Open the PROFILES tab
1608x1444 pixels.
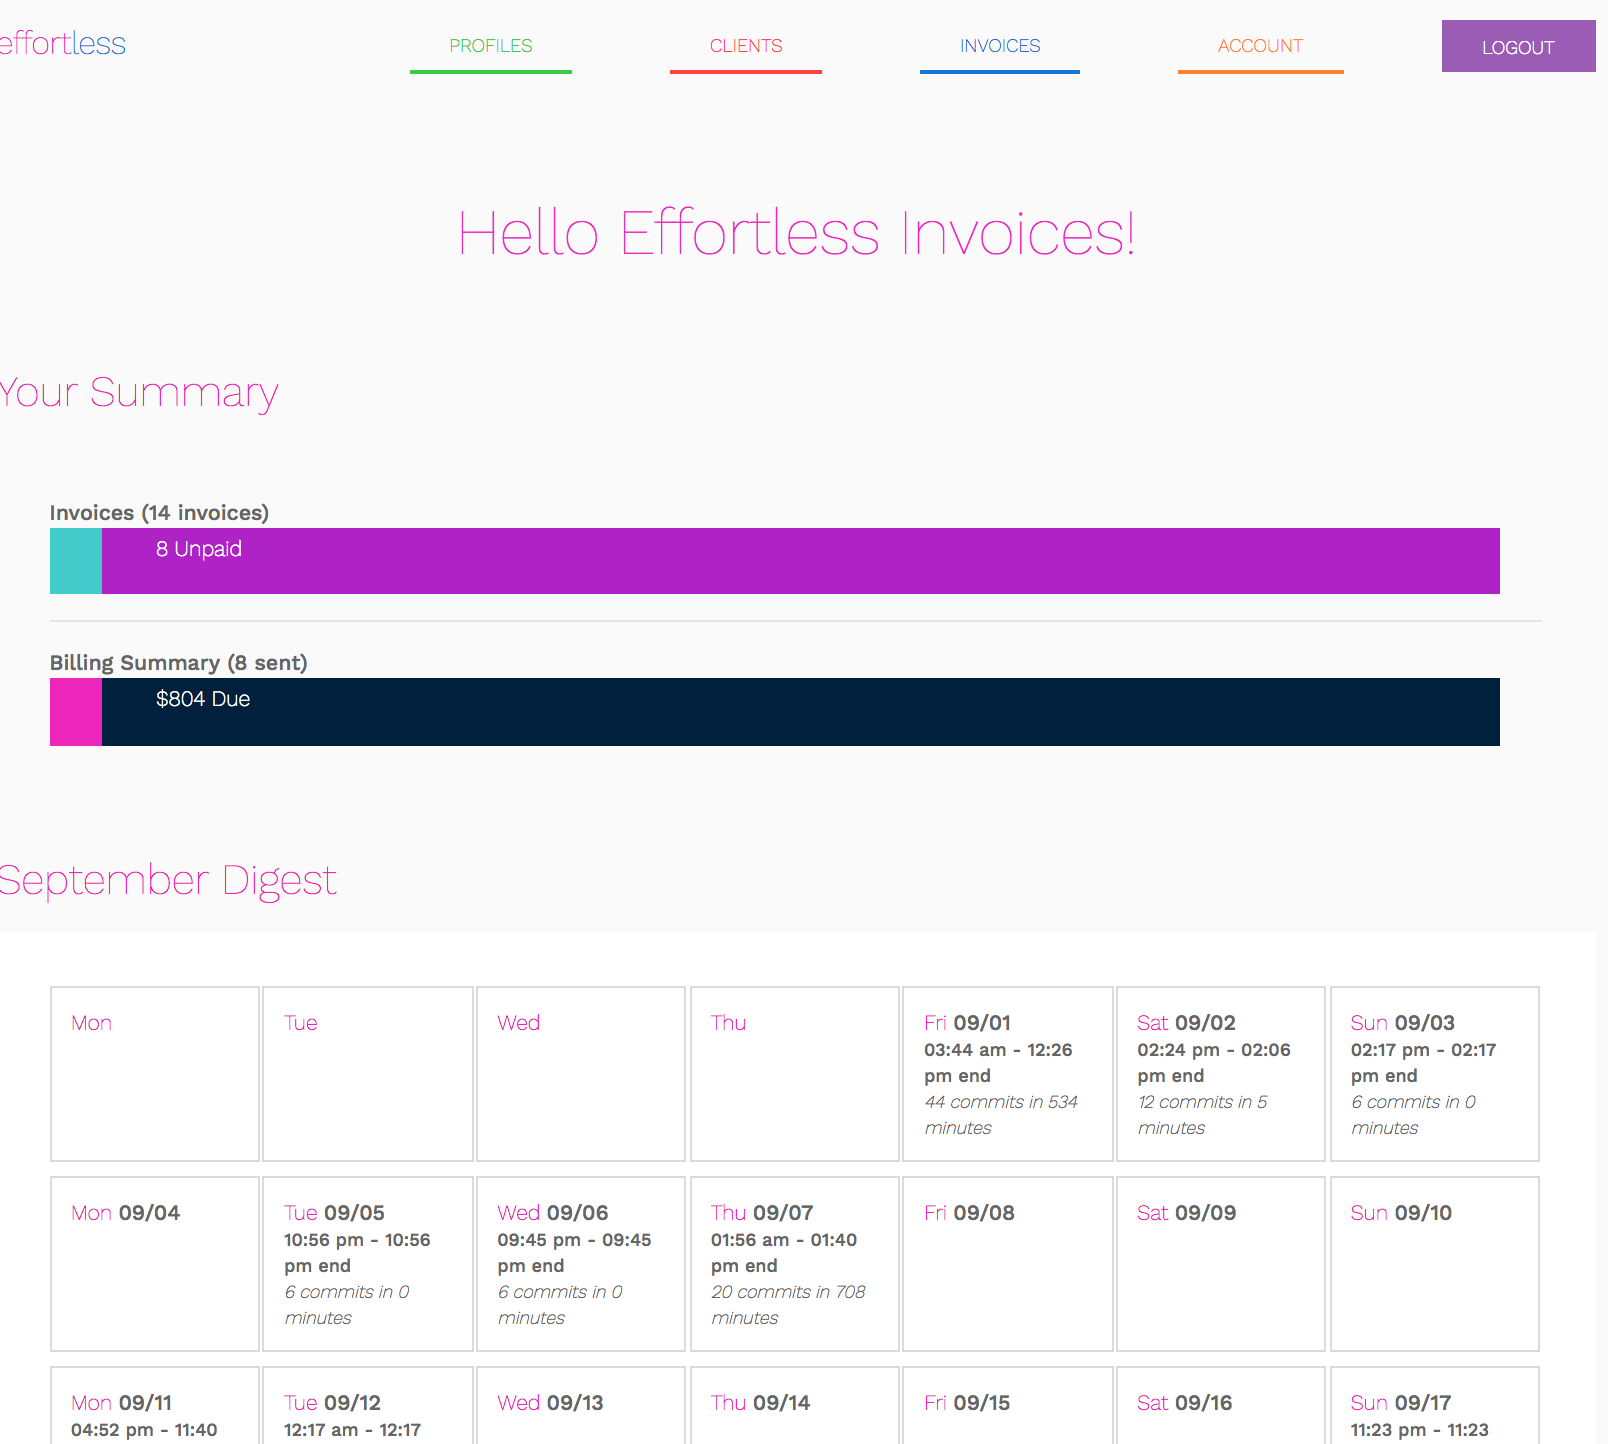tap(490, 46)
